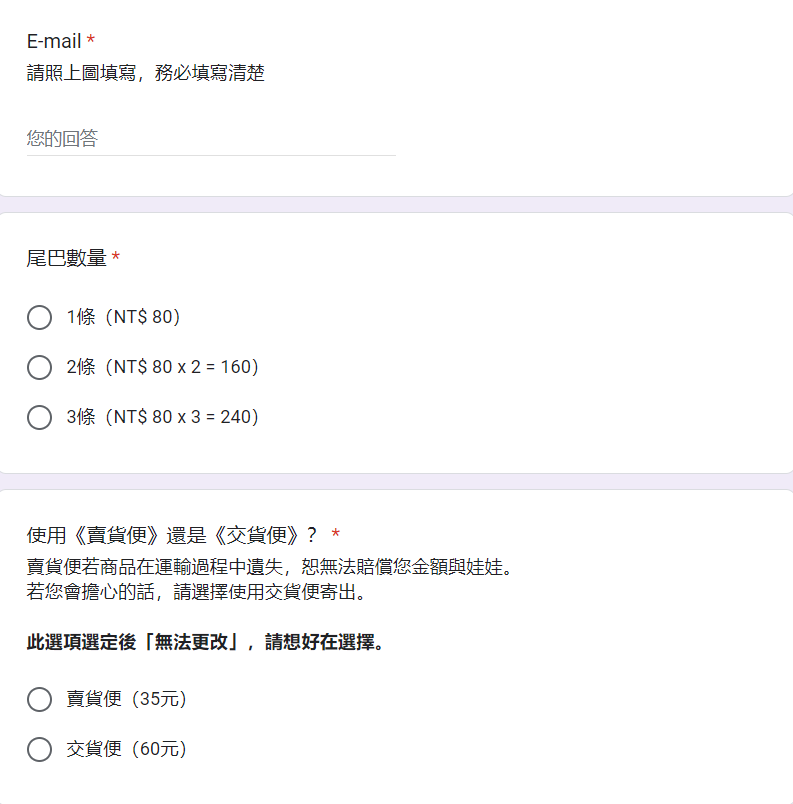Pick the 3條 radio circle for NT$ 240
Screen dimensions: 793x804
(x=39, y=417)
